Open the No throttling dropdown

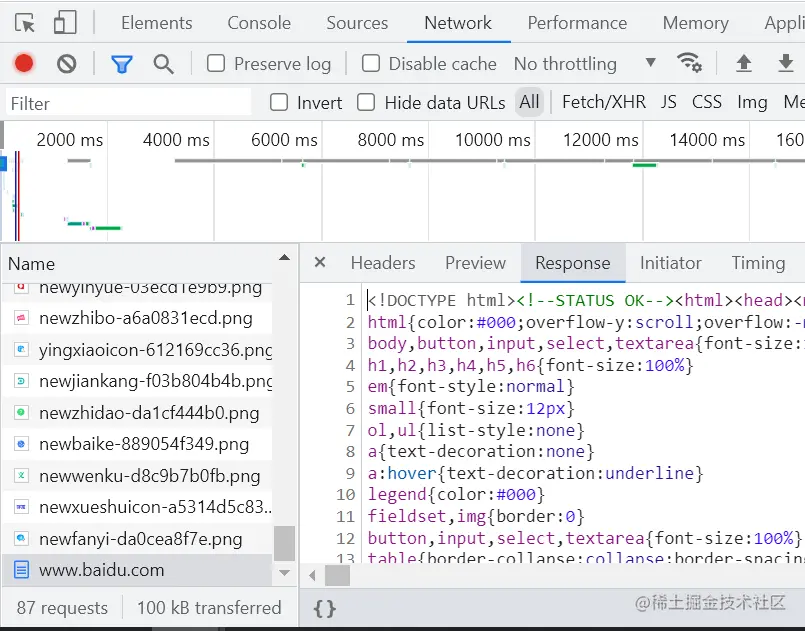585,64
